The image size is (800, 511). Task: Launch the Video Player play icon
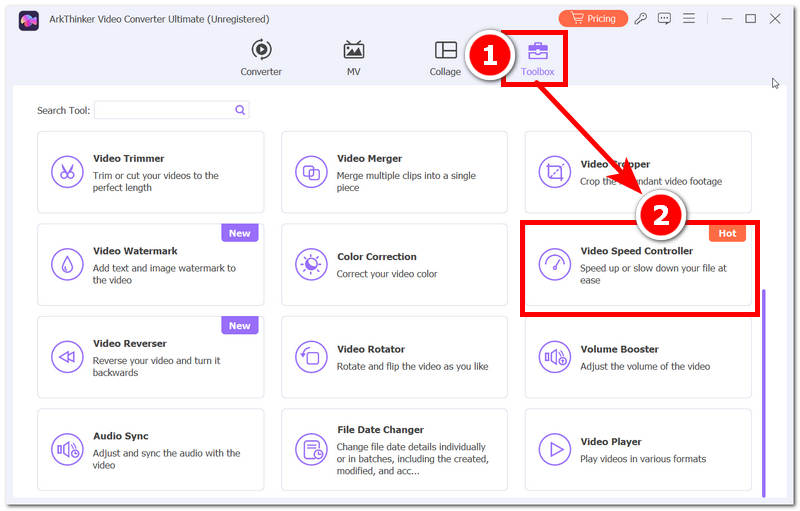click(x=555, y=449)
